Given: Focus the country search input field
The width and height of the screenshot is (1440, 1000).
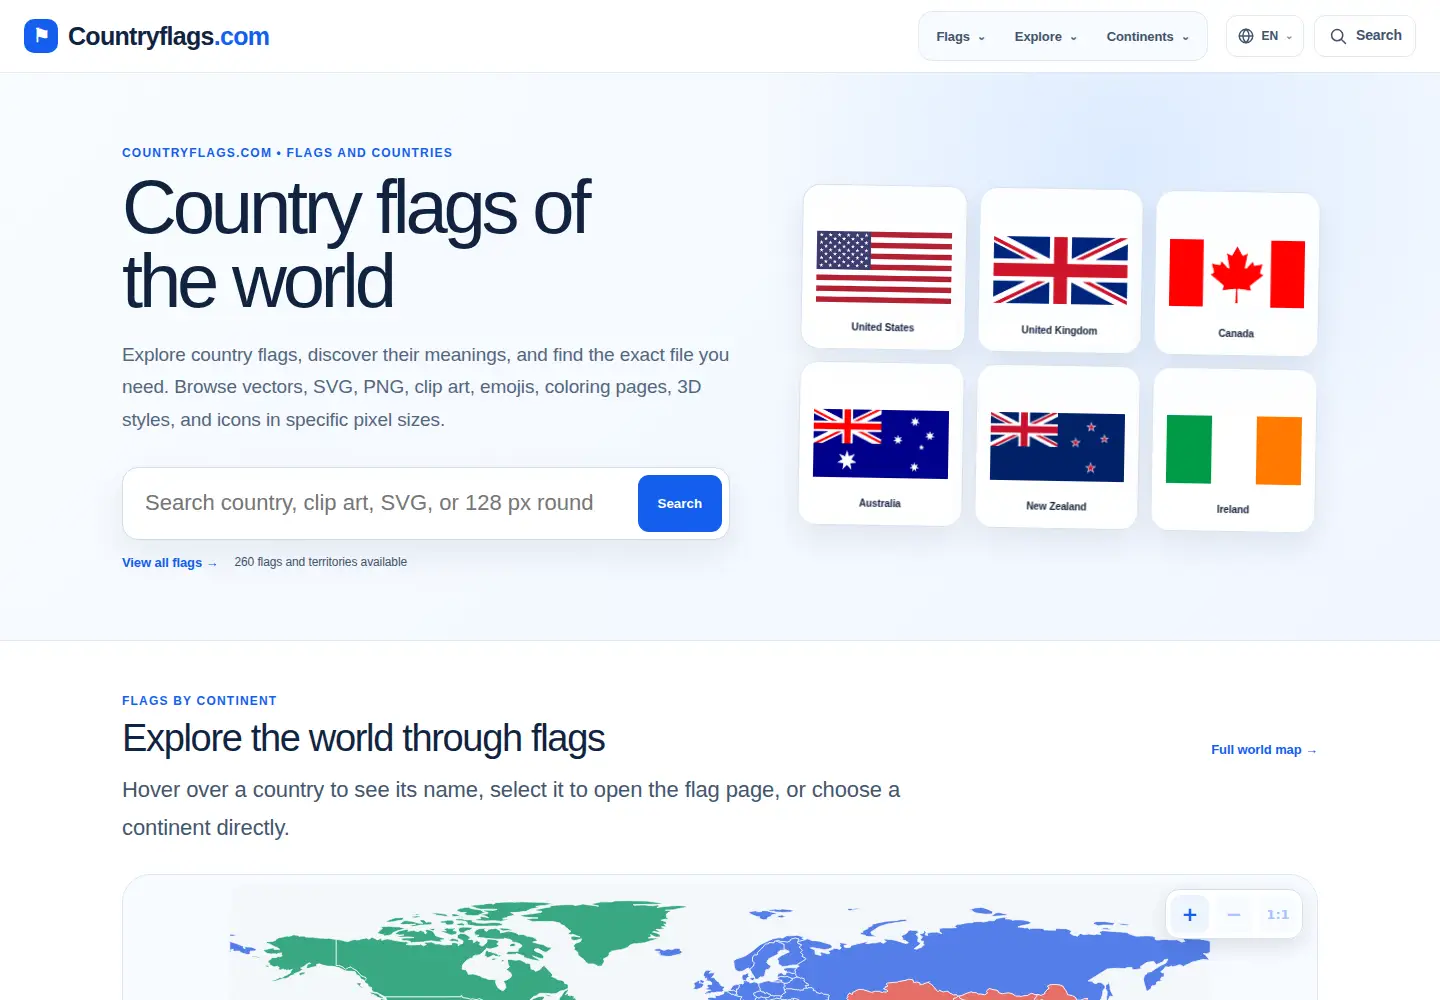Looking at the screenshot, I should click(385, 503).
